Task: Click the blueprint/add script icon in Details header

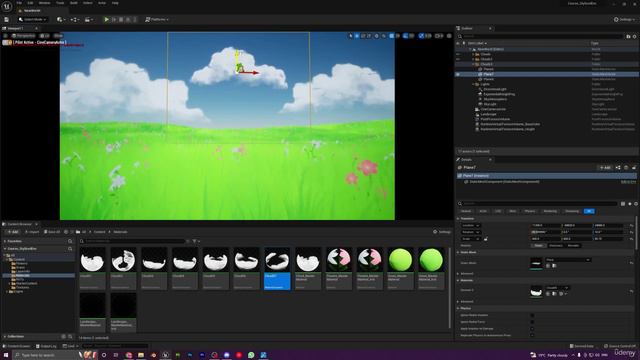Action: [618, 168]
